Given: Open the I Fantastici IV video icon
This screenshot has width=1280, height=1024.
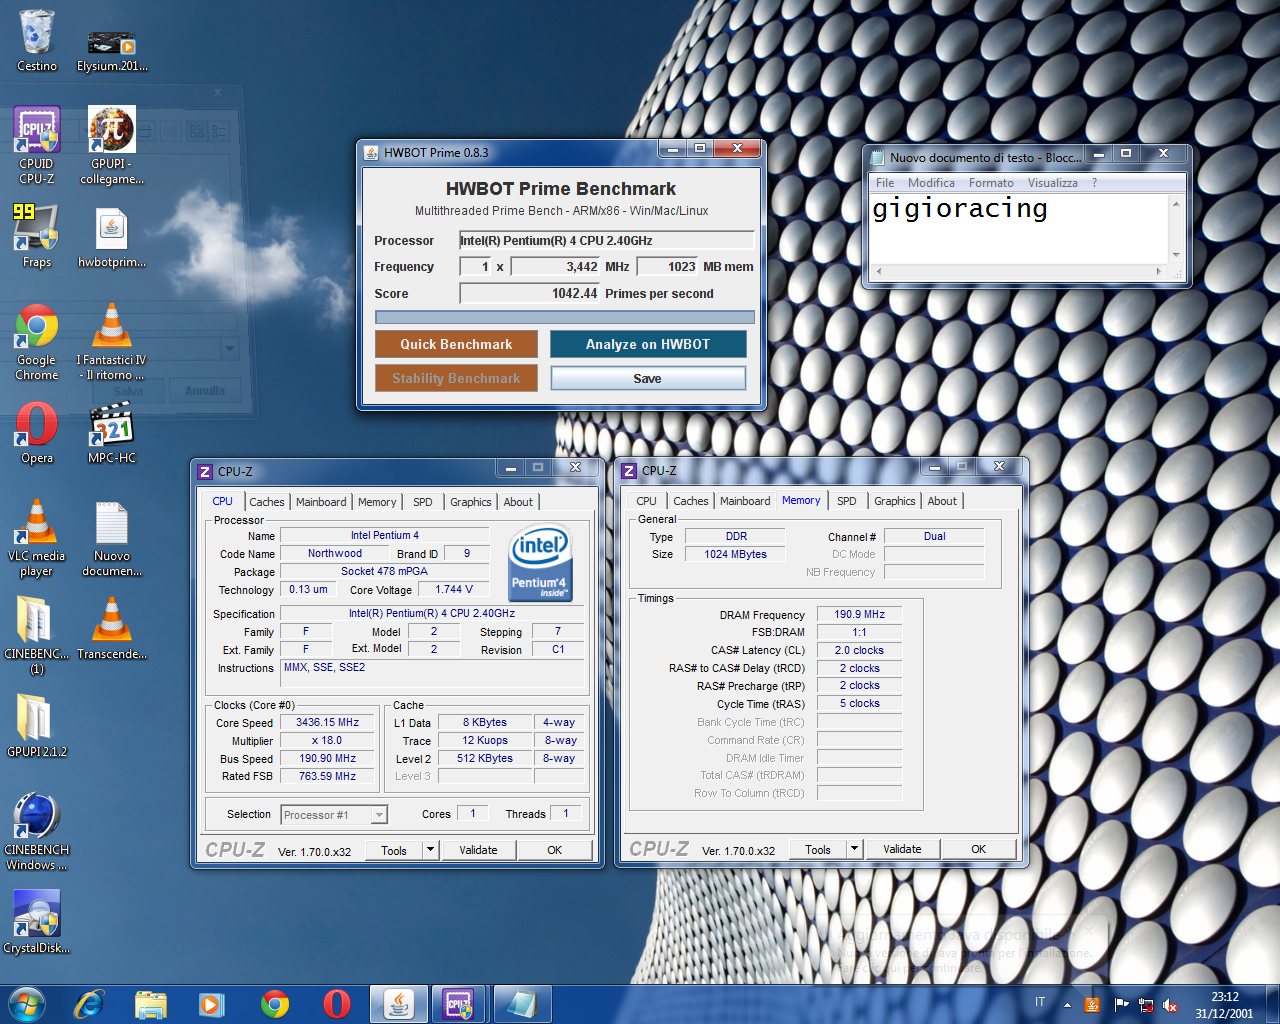Looking at the screenshot, I should (112, 342).
